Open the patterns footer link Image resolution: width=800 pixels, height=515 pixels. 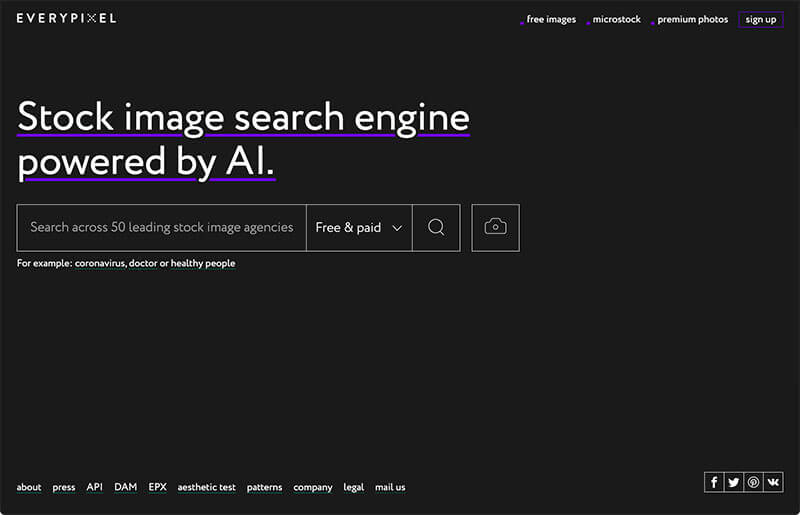coord(264,487)
